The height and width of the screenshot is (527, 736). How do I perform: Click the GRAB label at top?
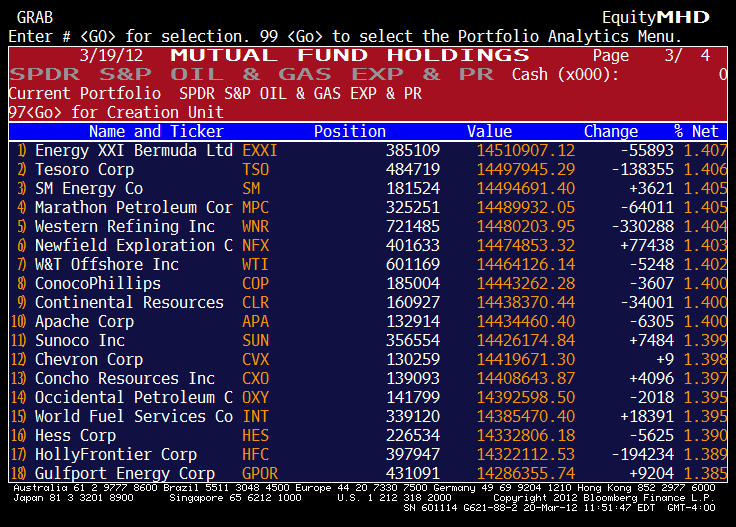[35, 17]
